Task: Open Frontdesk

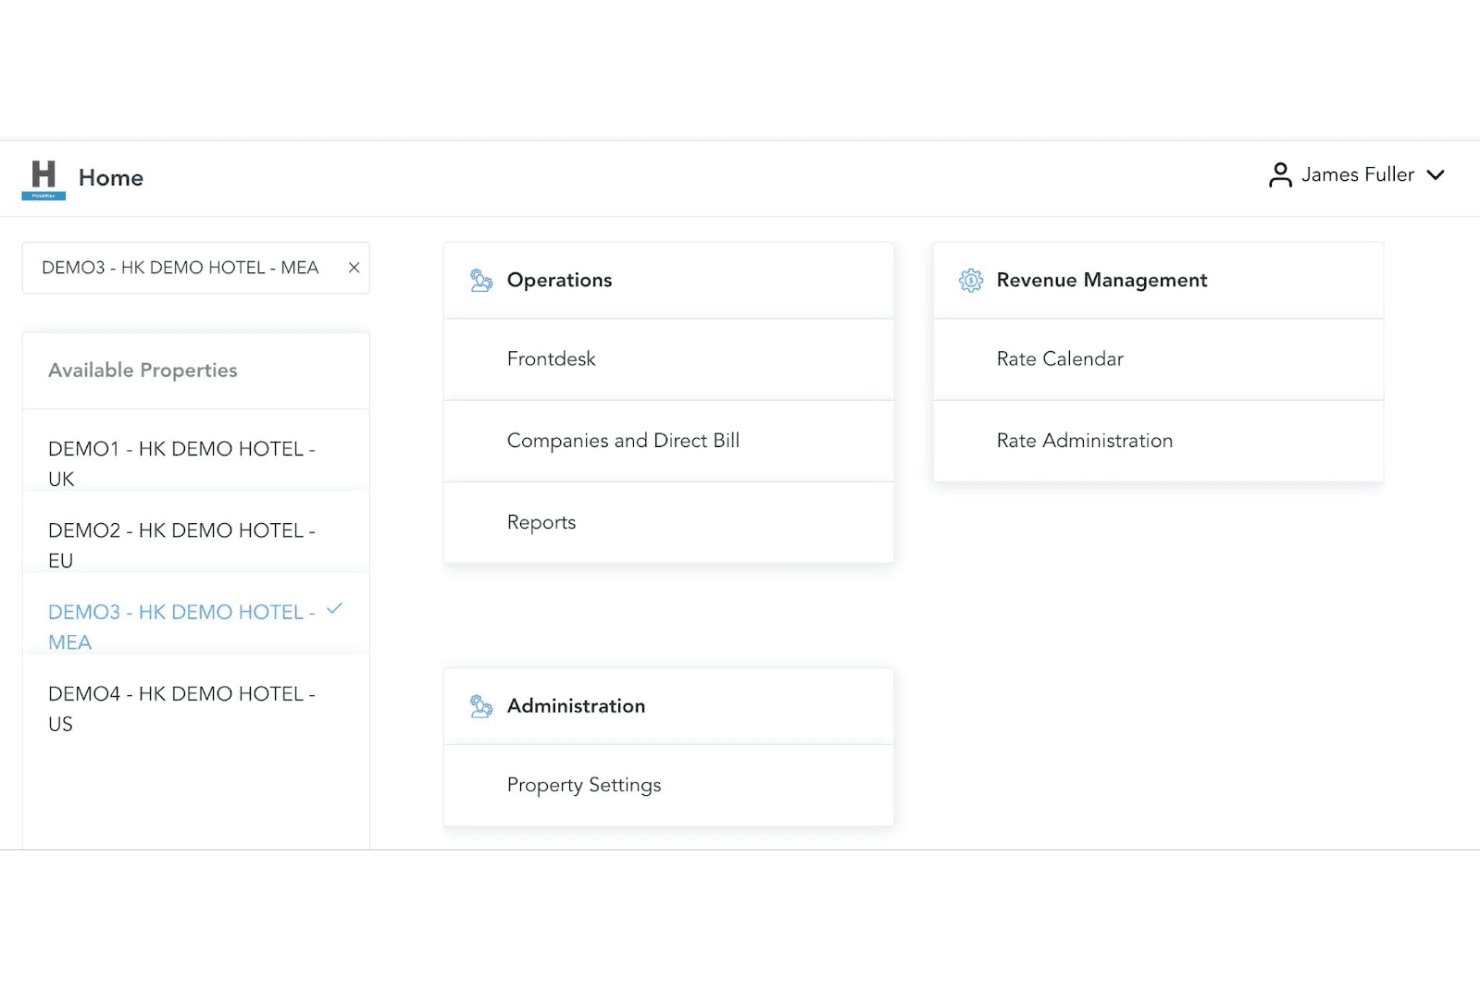Action: point(668,359)
